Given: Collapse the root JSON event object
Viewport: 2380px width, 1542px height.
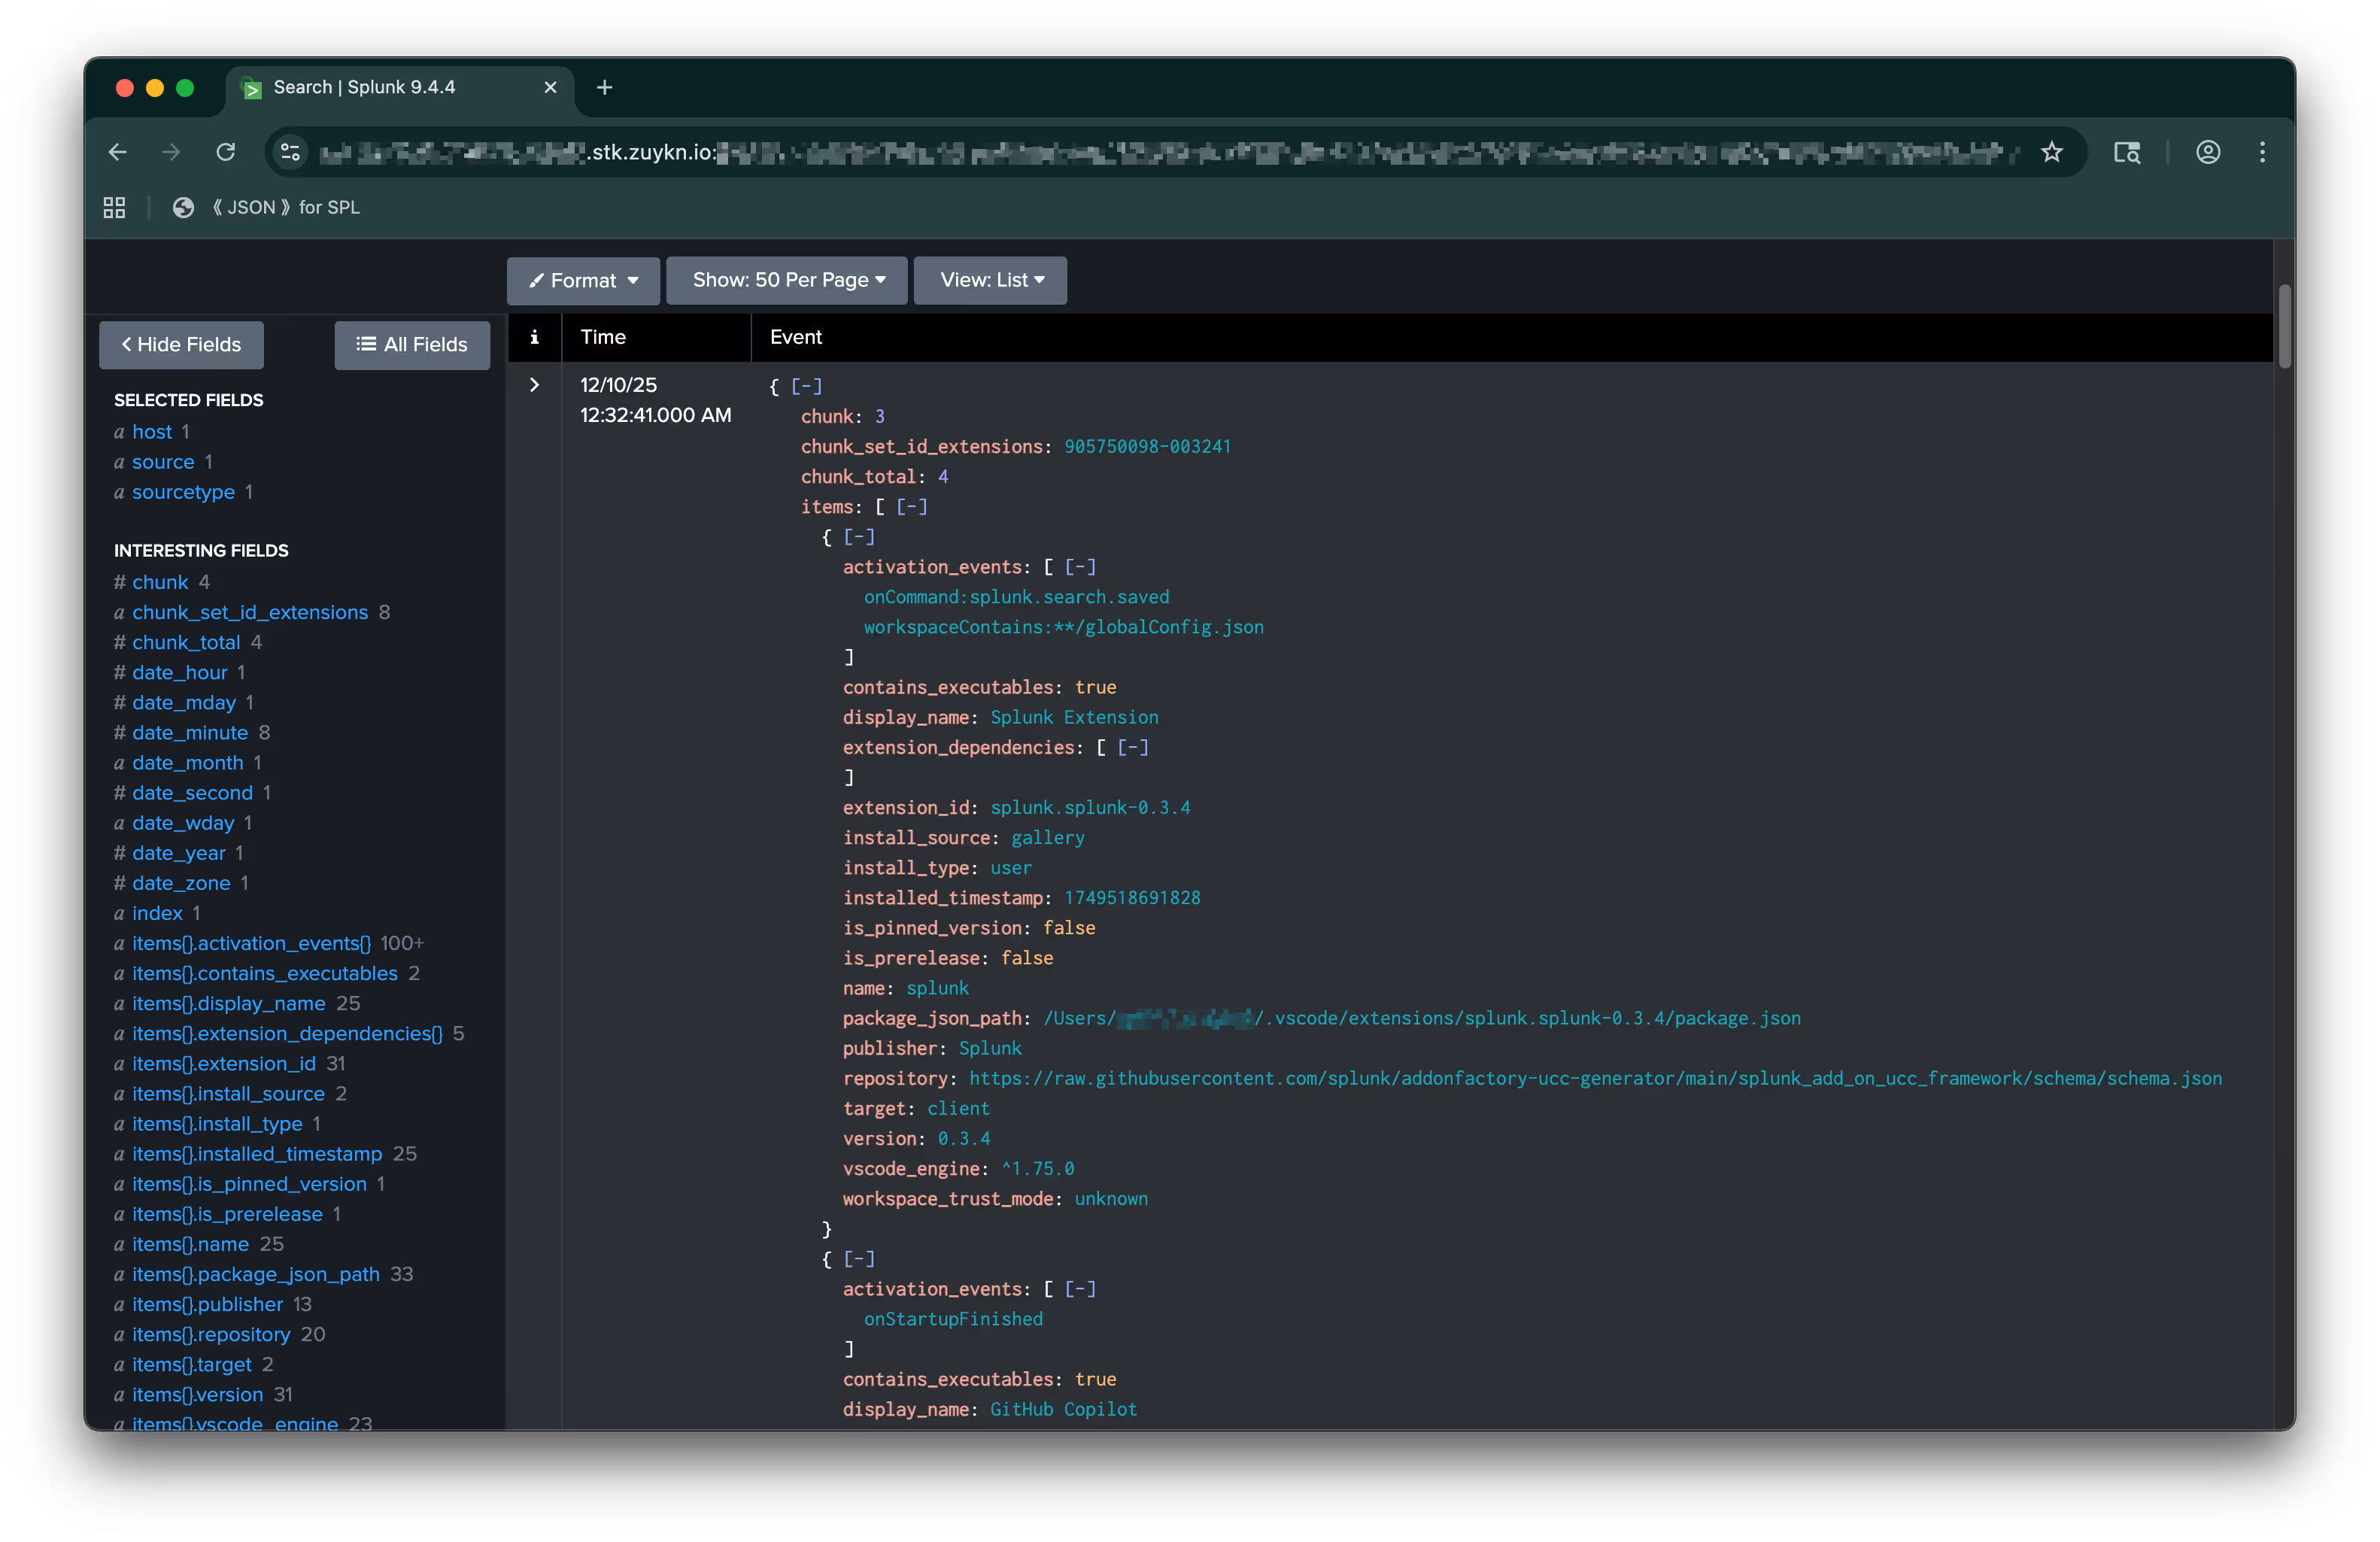Looking at the screenshot, I should 806,386.
